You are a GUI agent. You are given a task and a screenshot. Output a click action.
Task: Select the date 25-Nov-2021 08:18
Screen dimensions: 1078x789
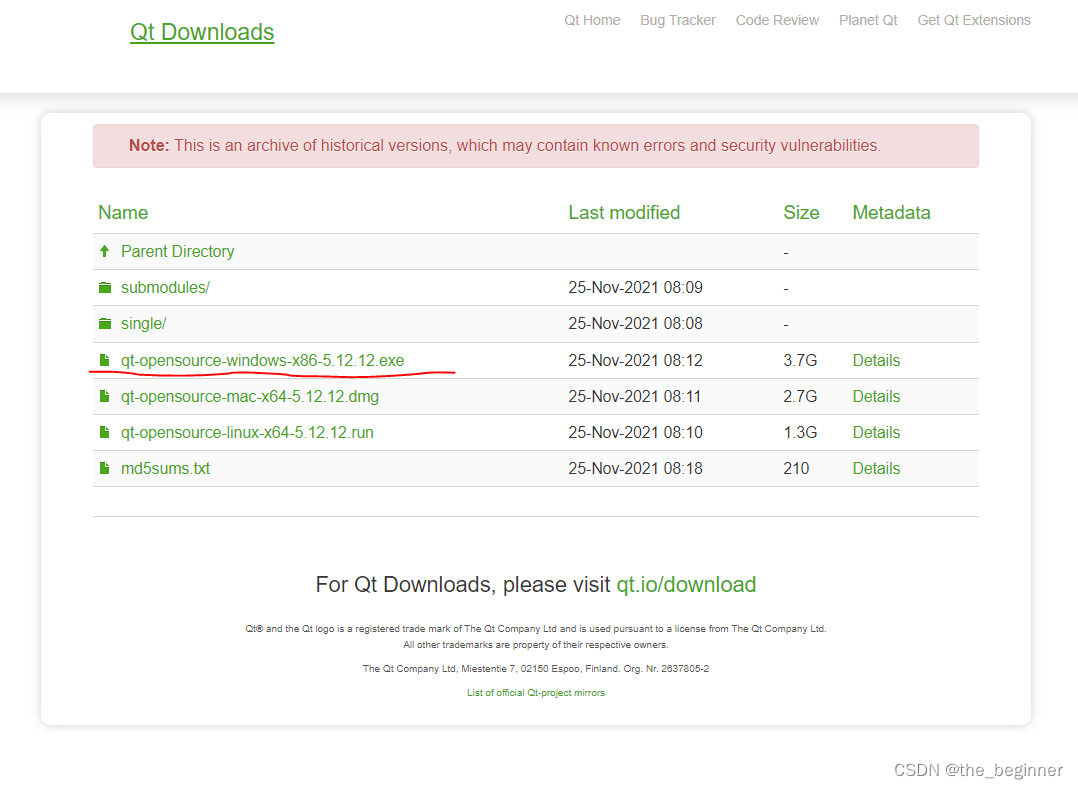pyautogui.click(x=635, y=469)
